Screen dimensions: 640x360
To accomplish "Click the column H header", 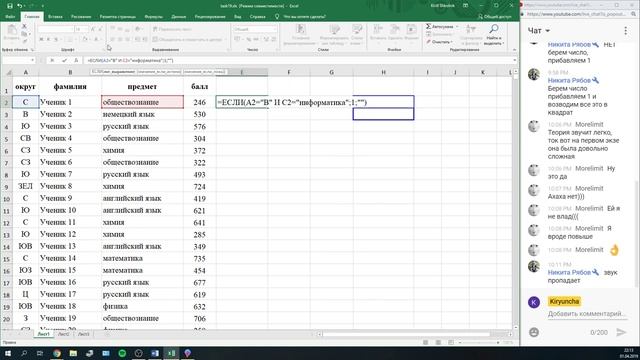I will [383, 72].
